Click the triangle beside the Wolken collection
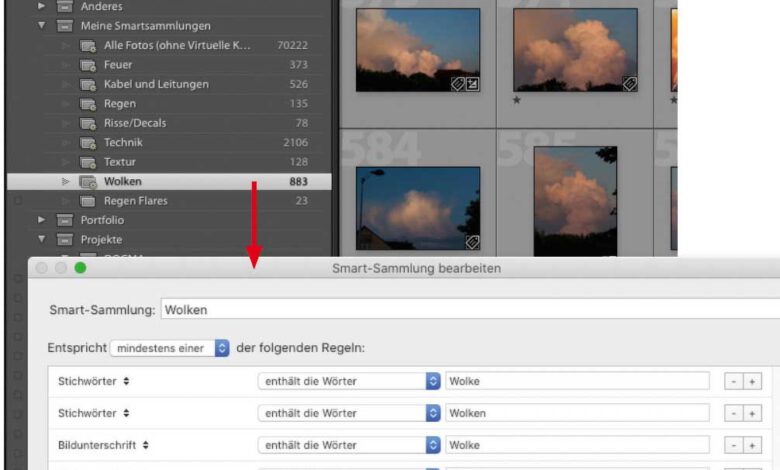This screenshot has height=470, width=780. pos(65,181)
